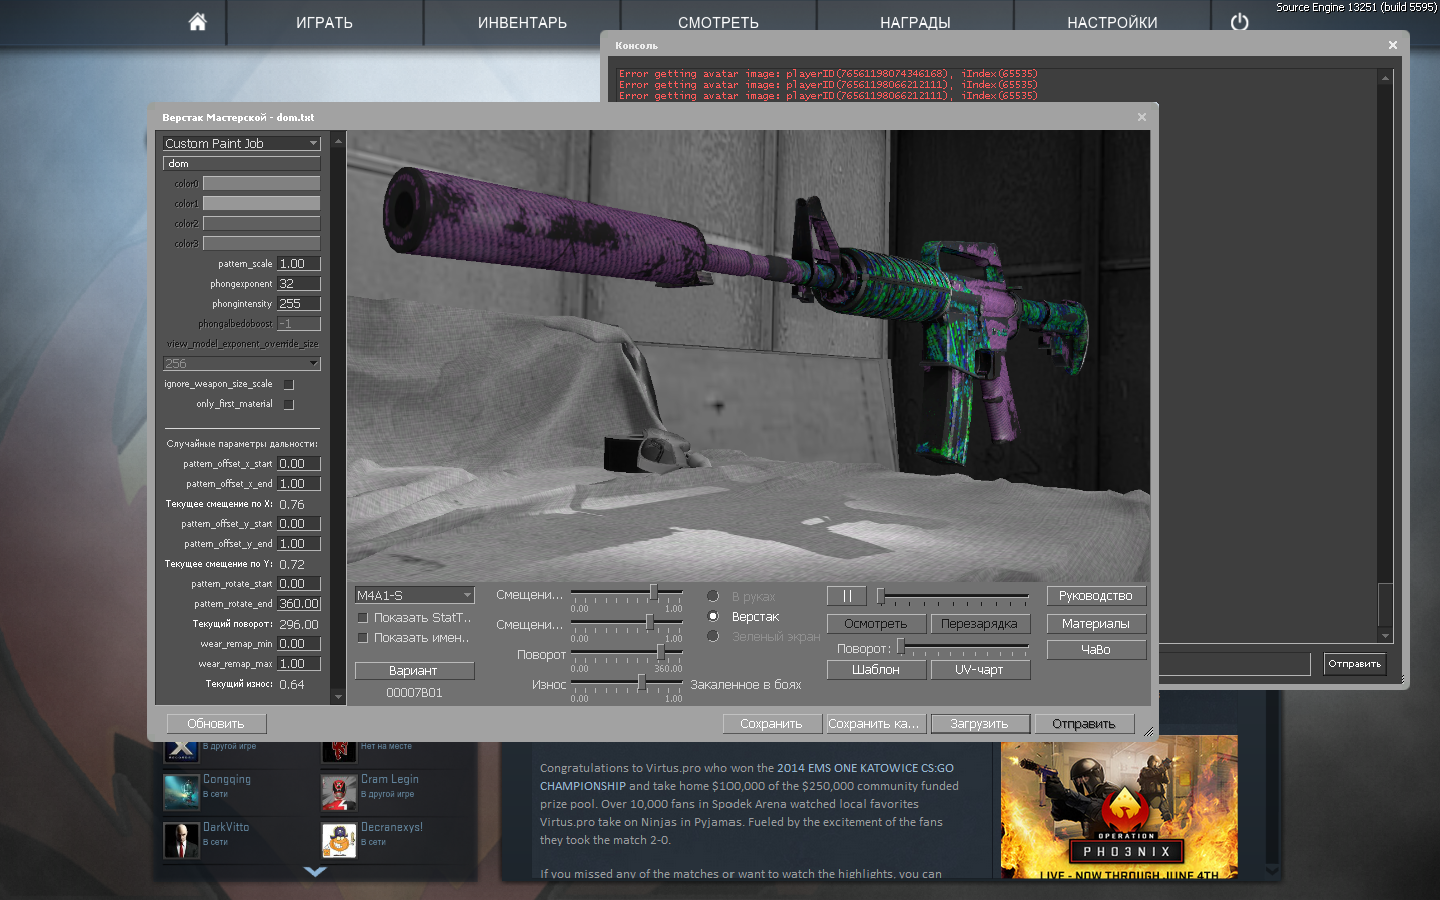Click Обновить button

click(216, 723)
